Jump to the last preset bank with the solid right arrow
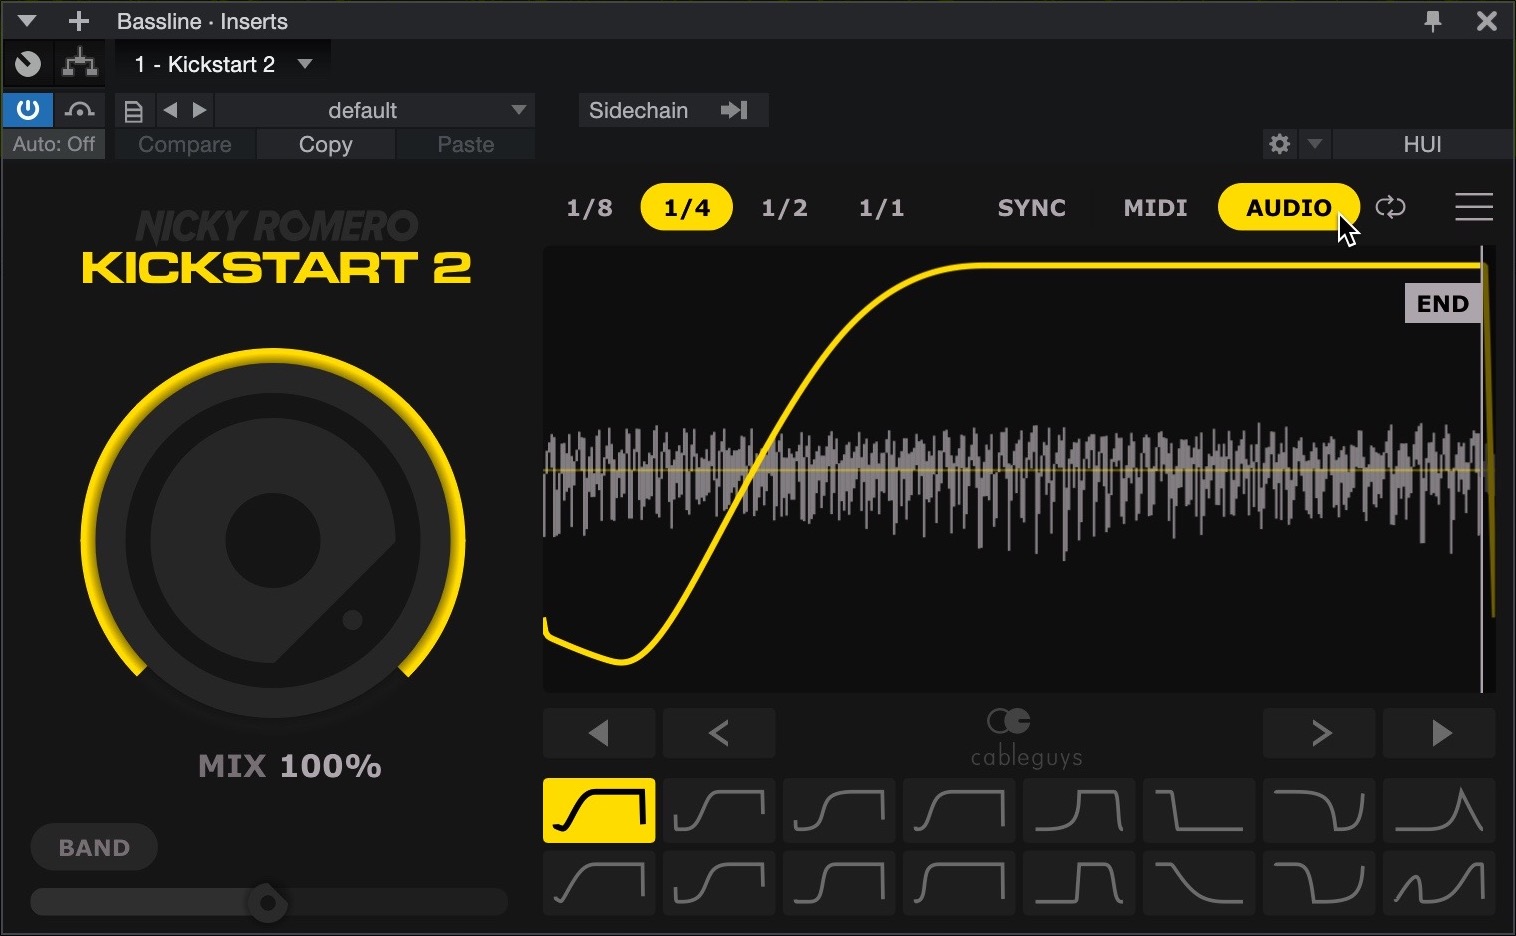Image resolution: width=1516 pixels, height=936 pixels. point(1439,733)
